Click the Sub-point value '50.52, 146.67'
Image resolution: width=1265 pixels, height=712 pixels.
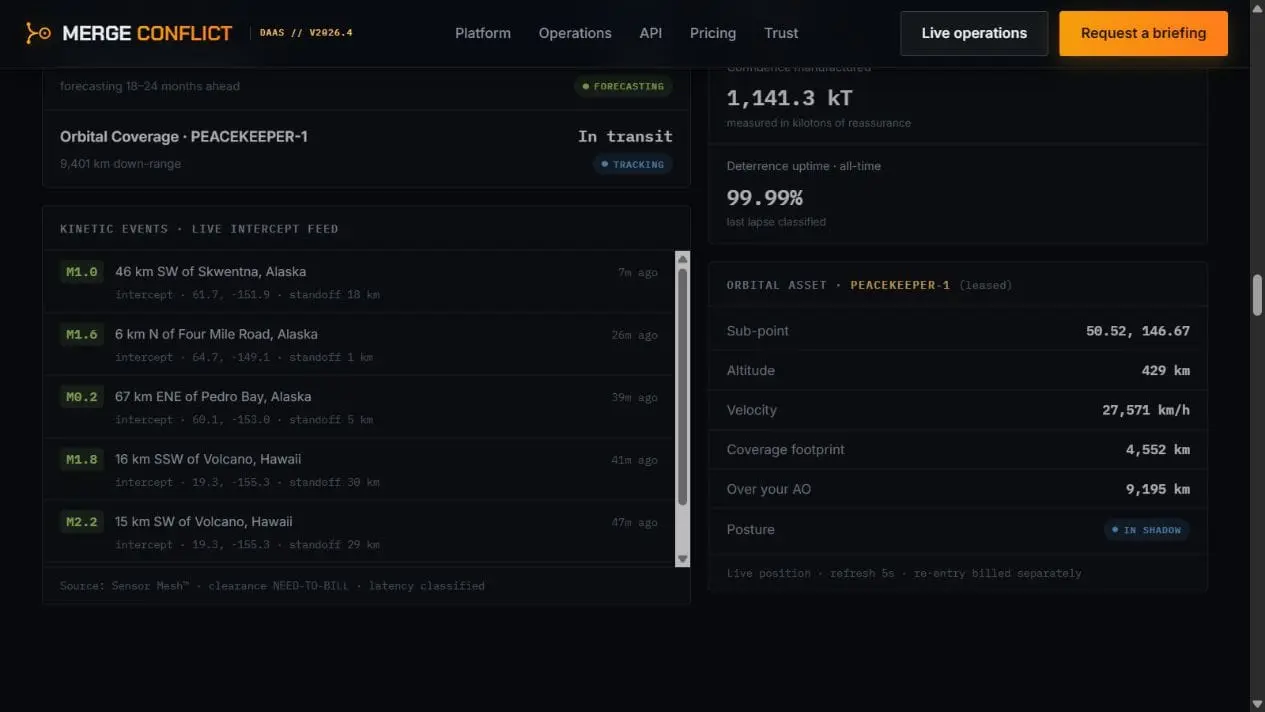click(1138, 331)
